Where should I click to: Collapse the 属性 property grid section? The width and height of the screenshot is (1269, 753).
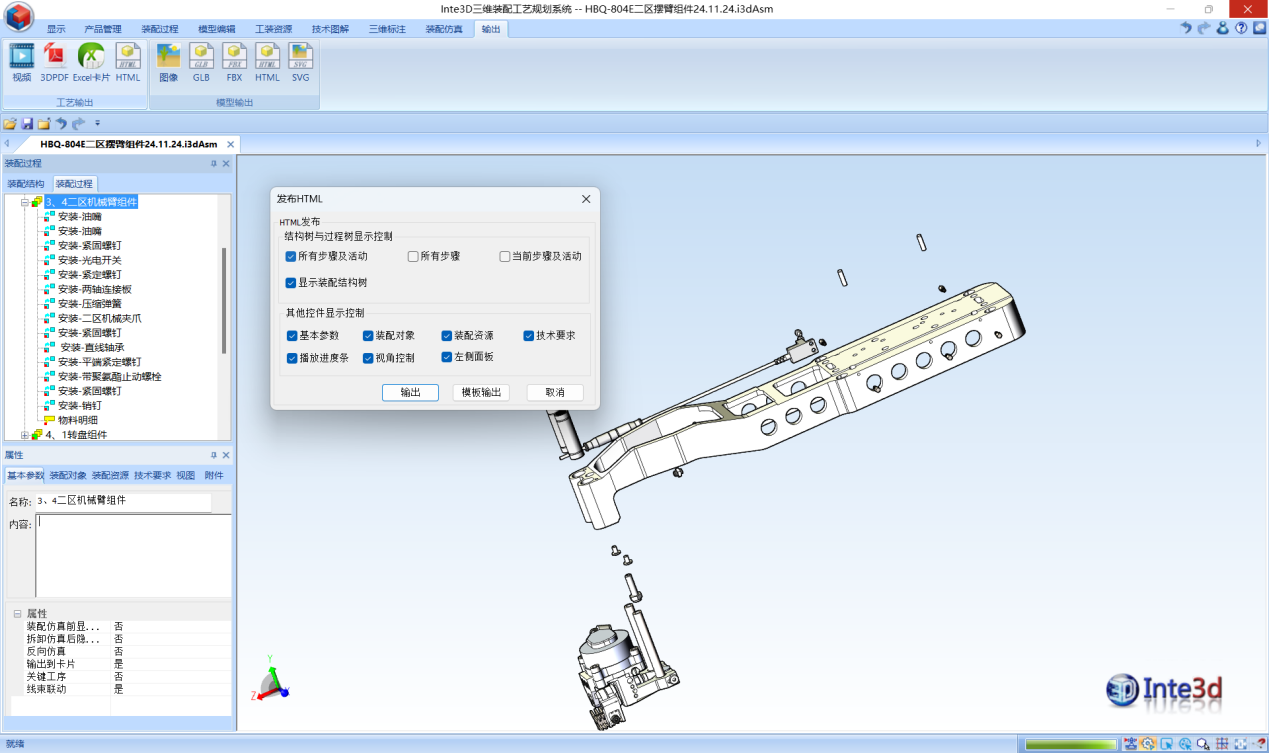17,613
